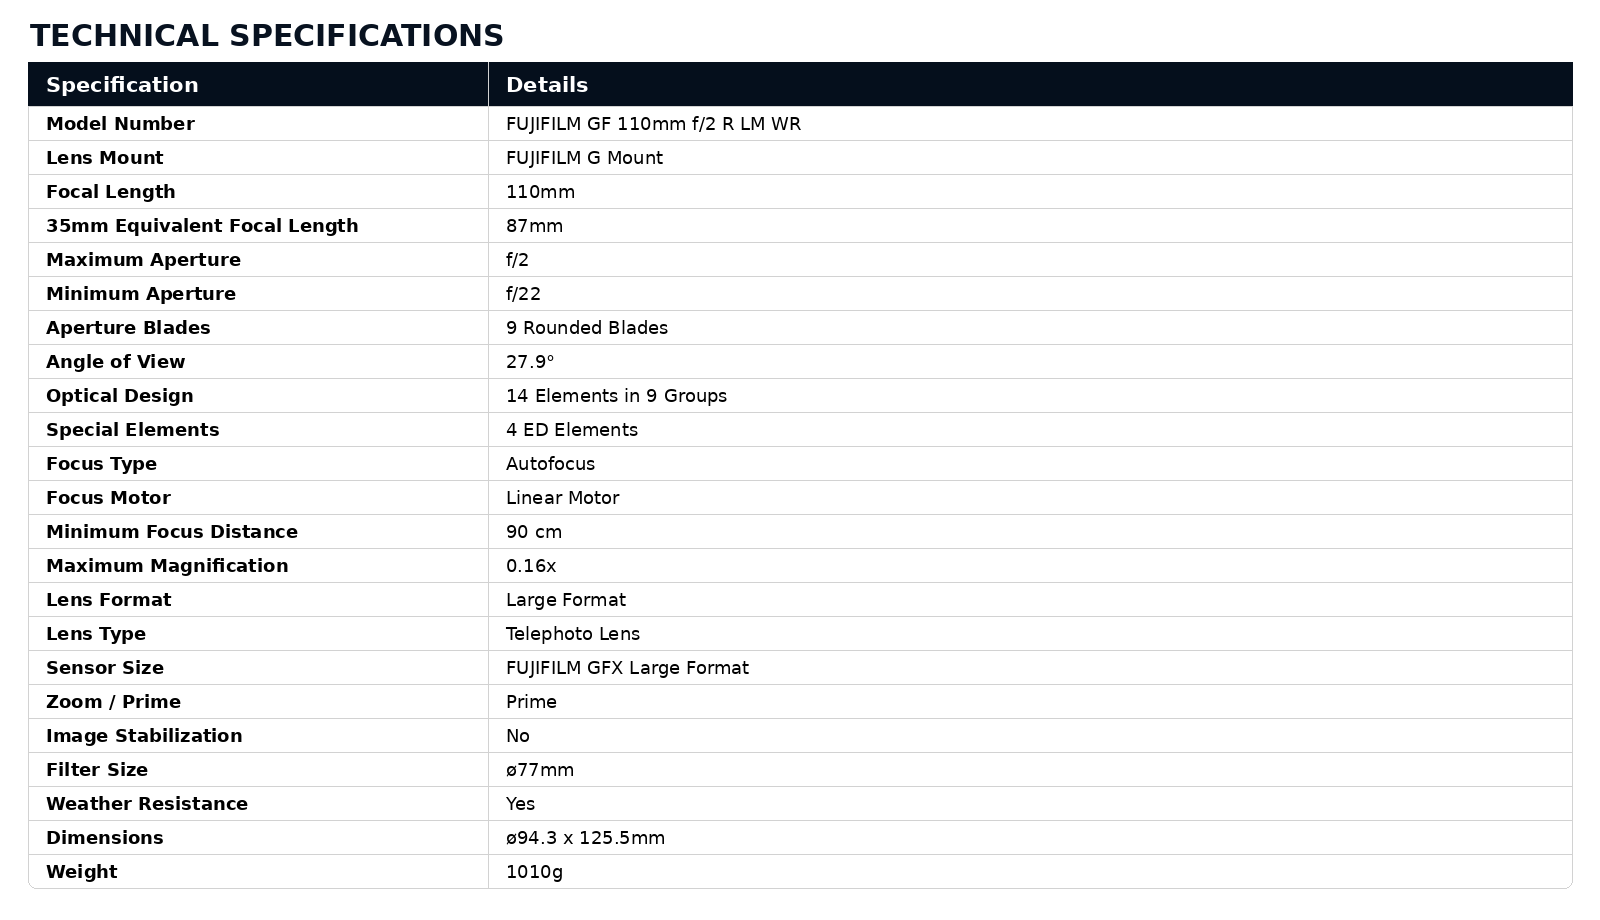Select the 'f/2' aperture value
This screenshot has width=1600, height=920.
[517, 260]
